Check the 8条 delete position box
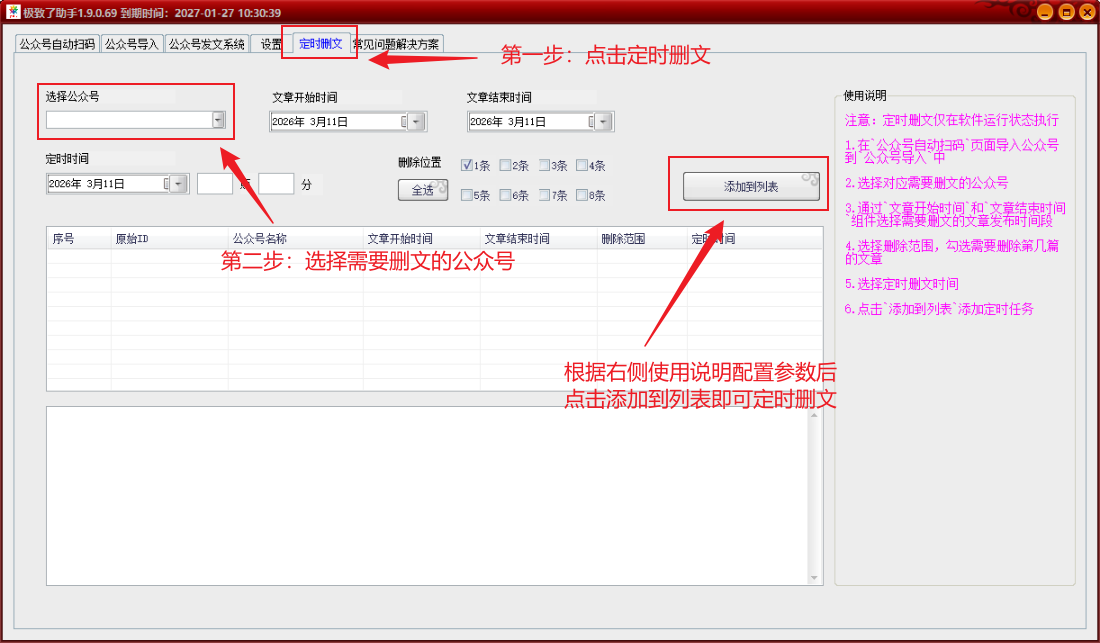Screen dimensions: 1100x643 point(582,196)
